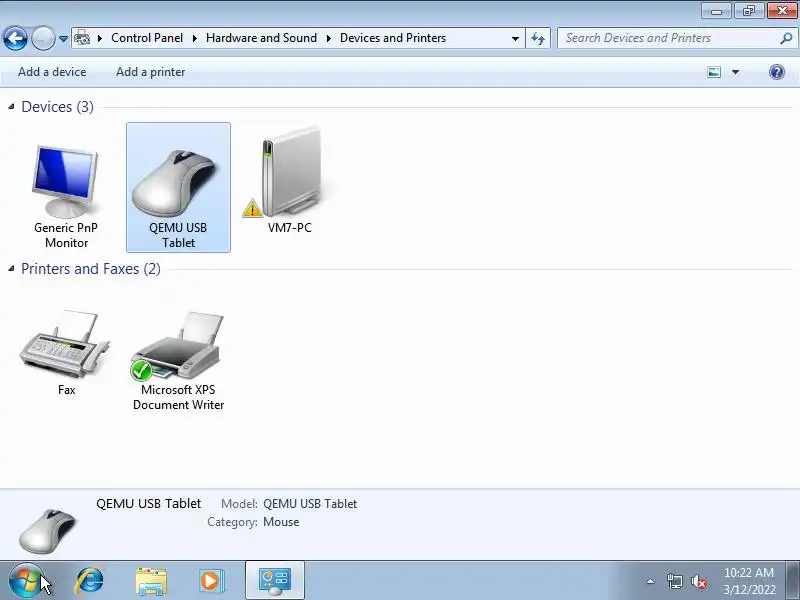Select the Microsoft XPS Document Writer icon
The height and width of the screenshot is (600, 800).
coord(178,345)
